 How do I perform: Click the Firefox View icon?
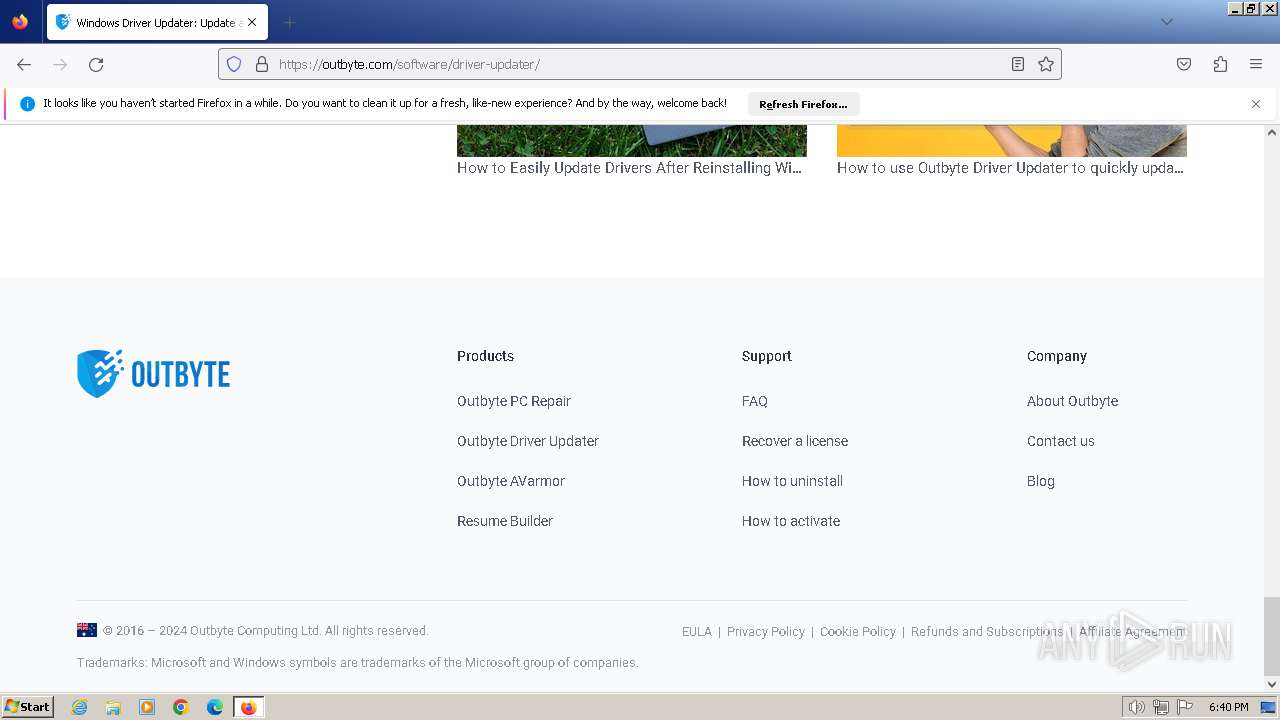(x=20, y=22)
